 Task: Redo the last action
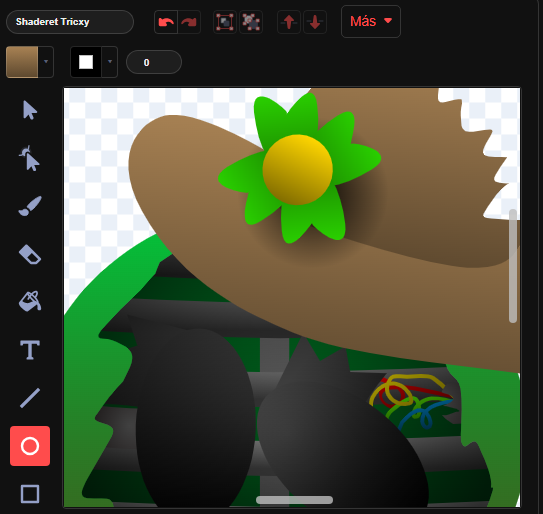coord(189,22)
